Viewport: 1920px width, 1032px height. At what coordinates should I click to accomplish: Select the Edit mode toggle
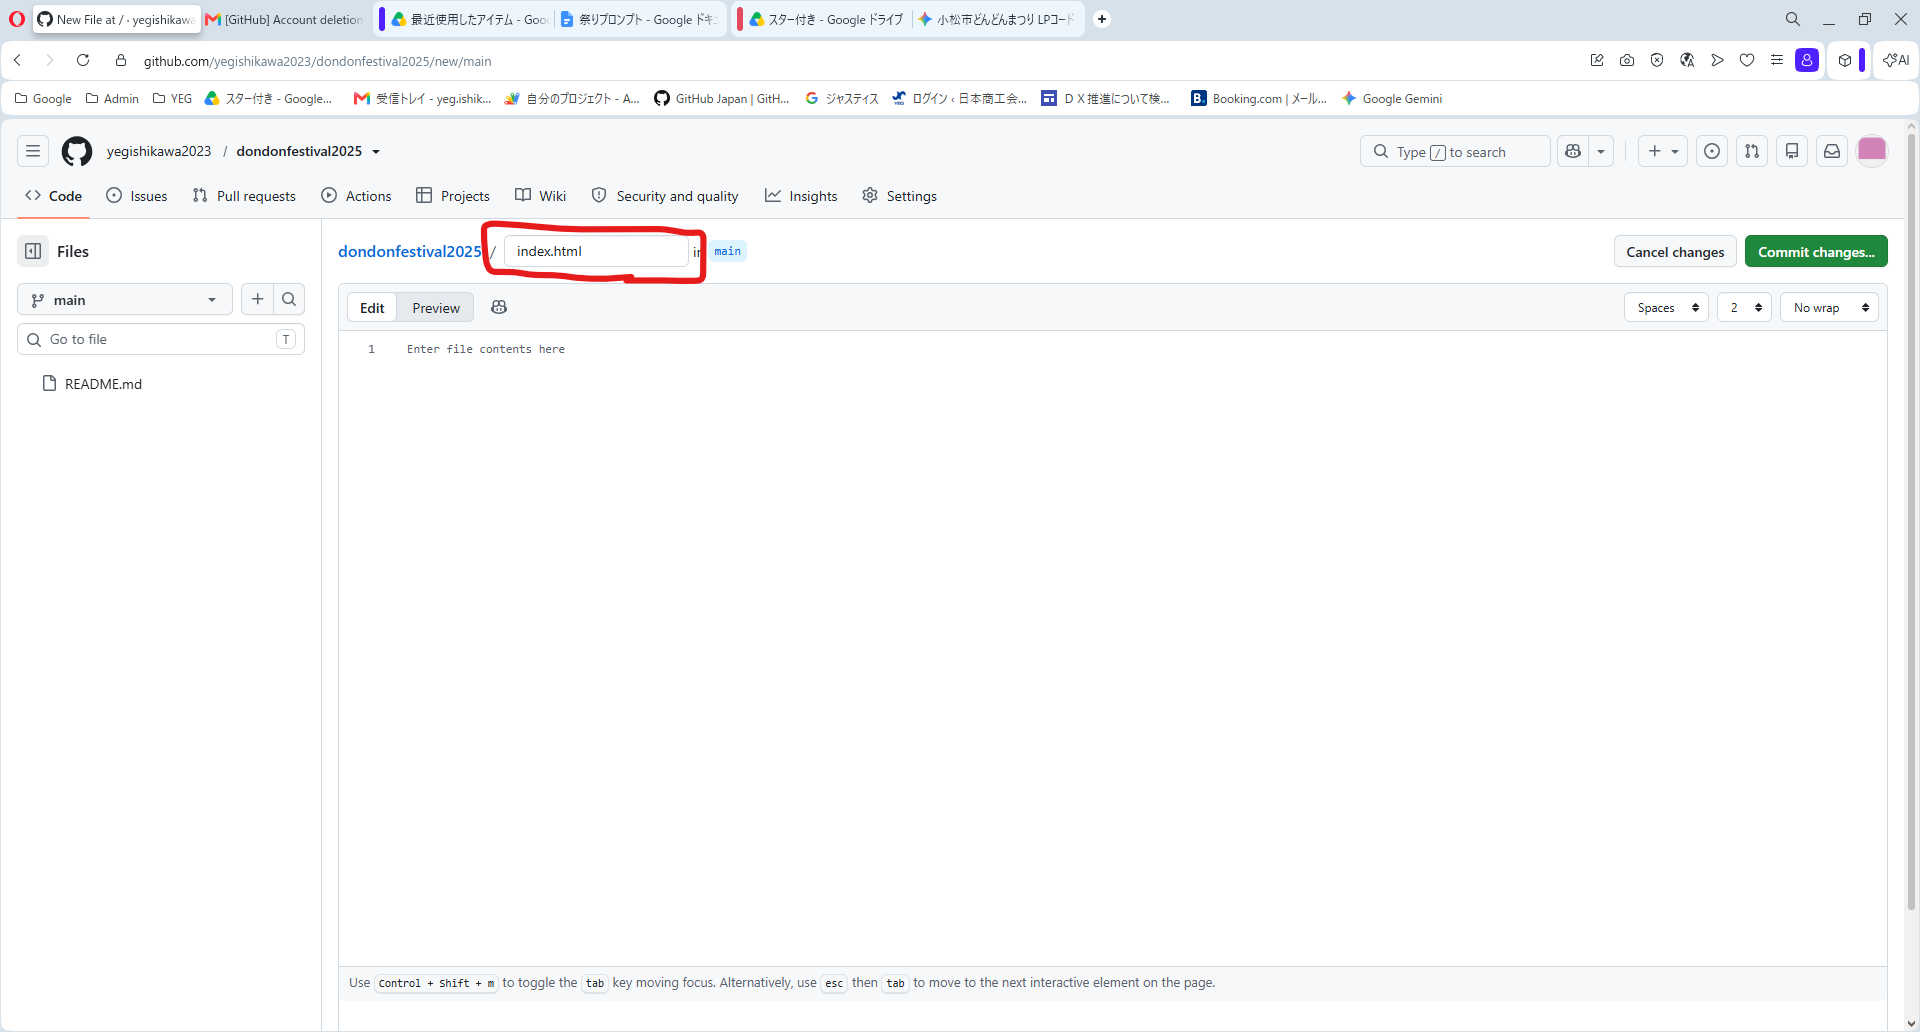[372, 308]
